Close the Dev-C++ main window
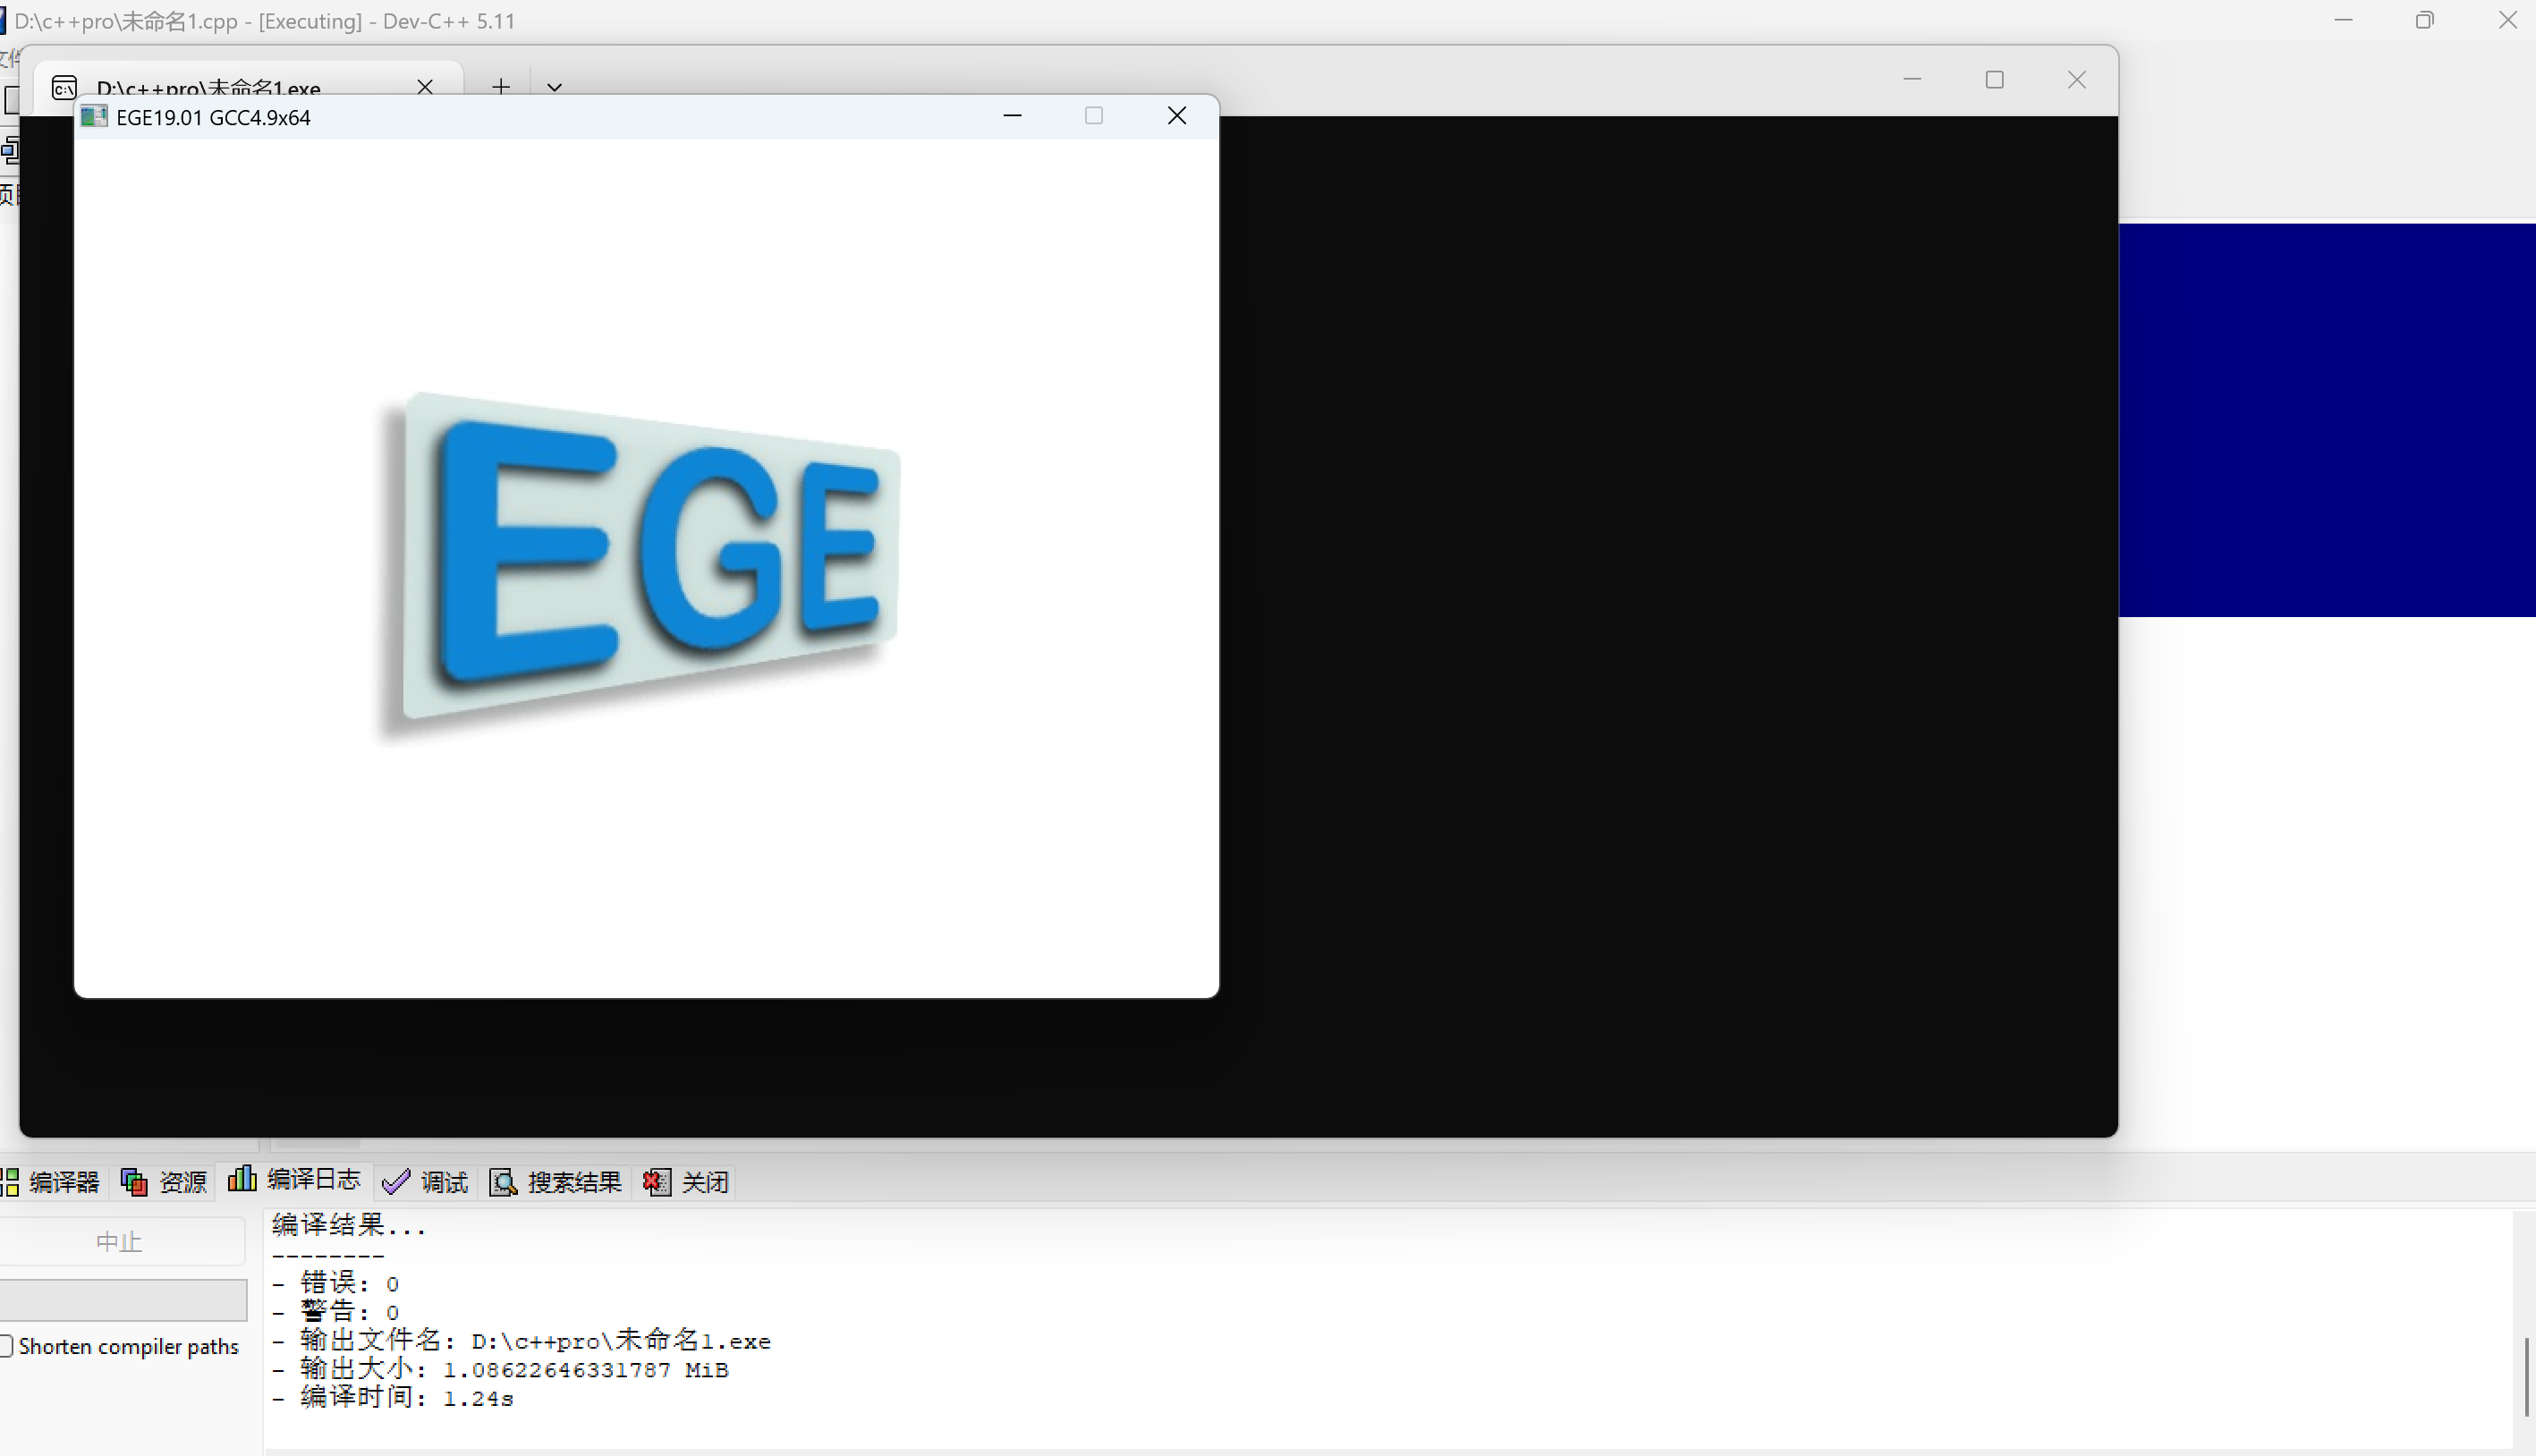 (2507, 20)
